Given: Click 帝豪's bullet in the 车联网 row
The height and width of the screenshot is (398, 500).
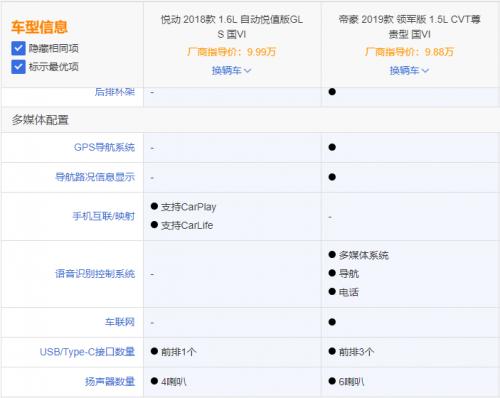Looking at the screenshot, I should [332, 322].
